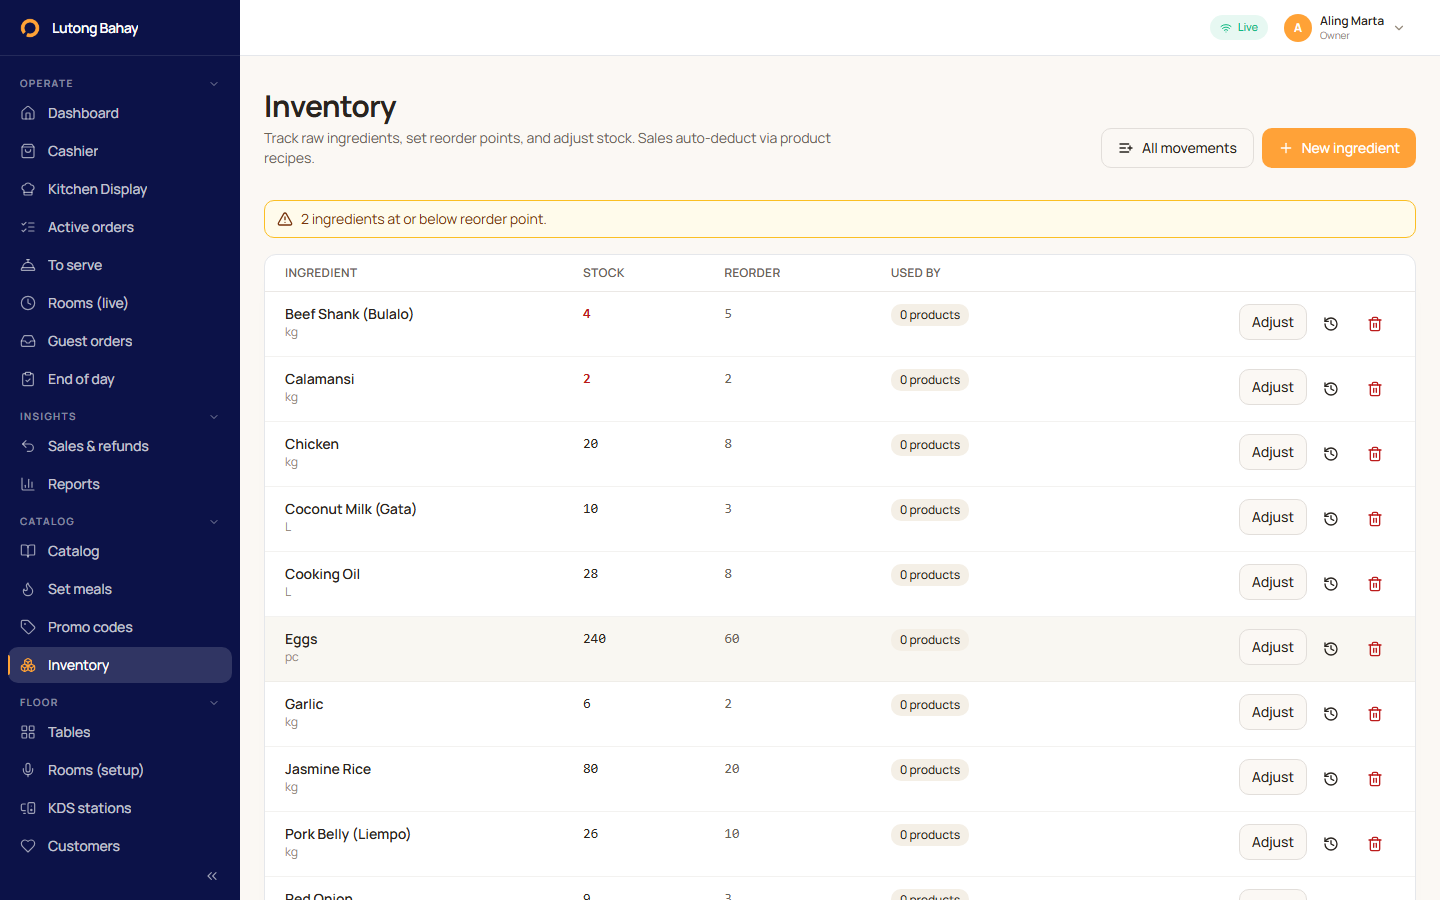Open the Catalog page
This screenshot has height=900, width=1440.
(120, 551)
